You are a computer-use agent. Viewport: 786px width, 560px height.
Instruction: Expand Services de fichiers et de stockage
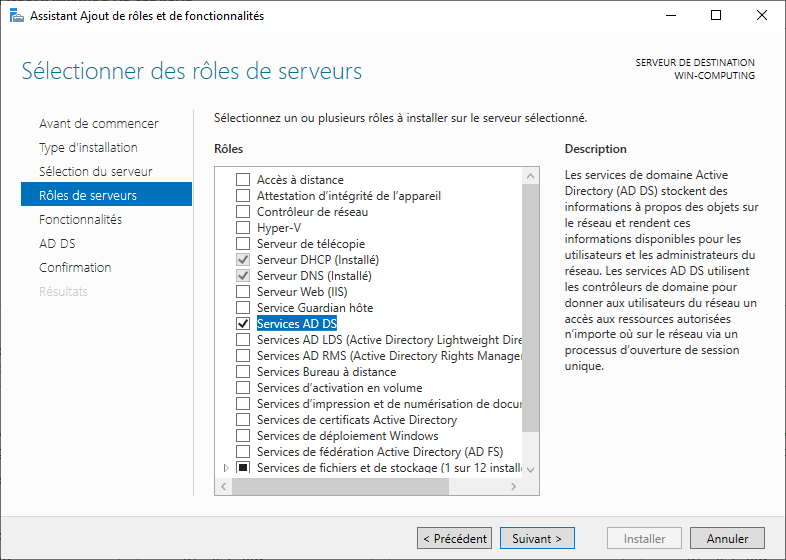point(226,468)
